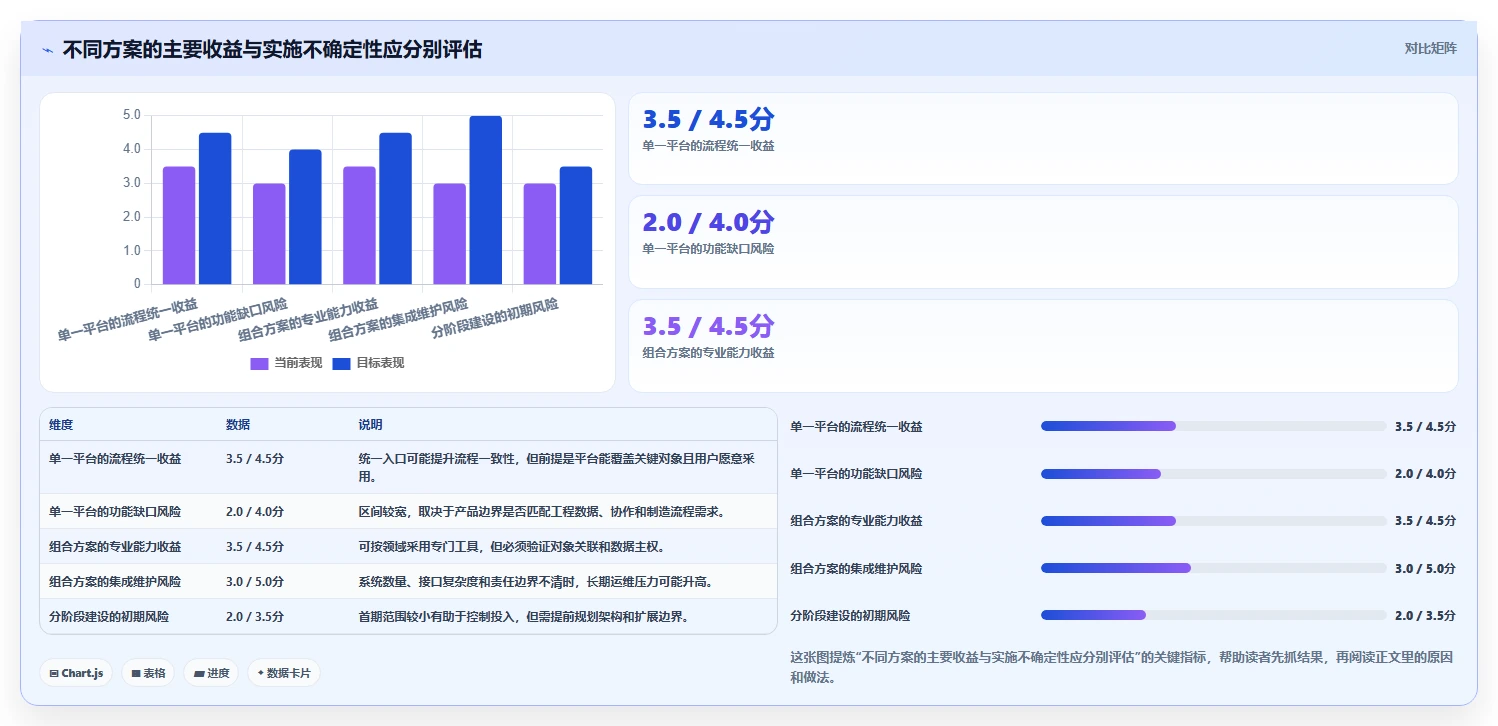Click the purple bar for 组合方案的集成维护风险
Viewport: 1498px width, 726px height.
[449, 234]
